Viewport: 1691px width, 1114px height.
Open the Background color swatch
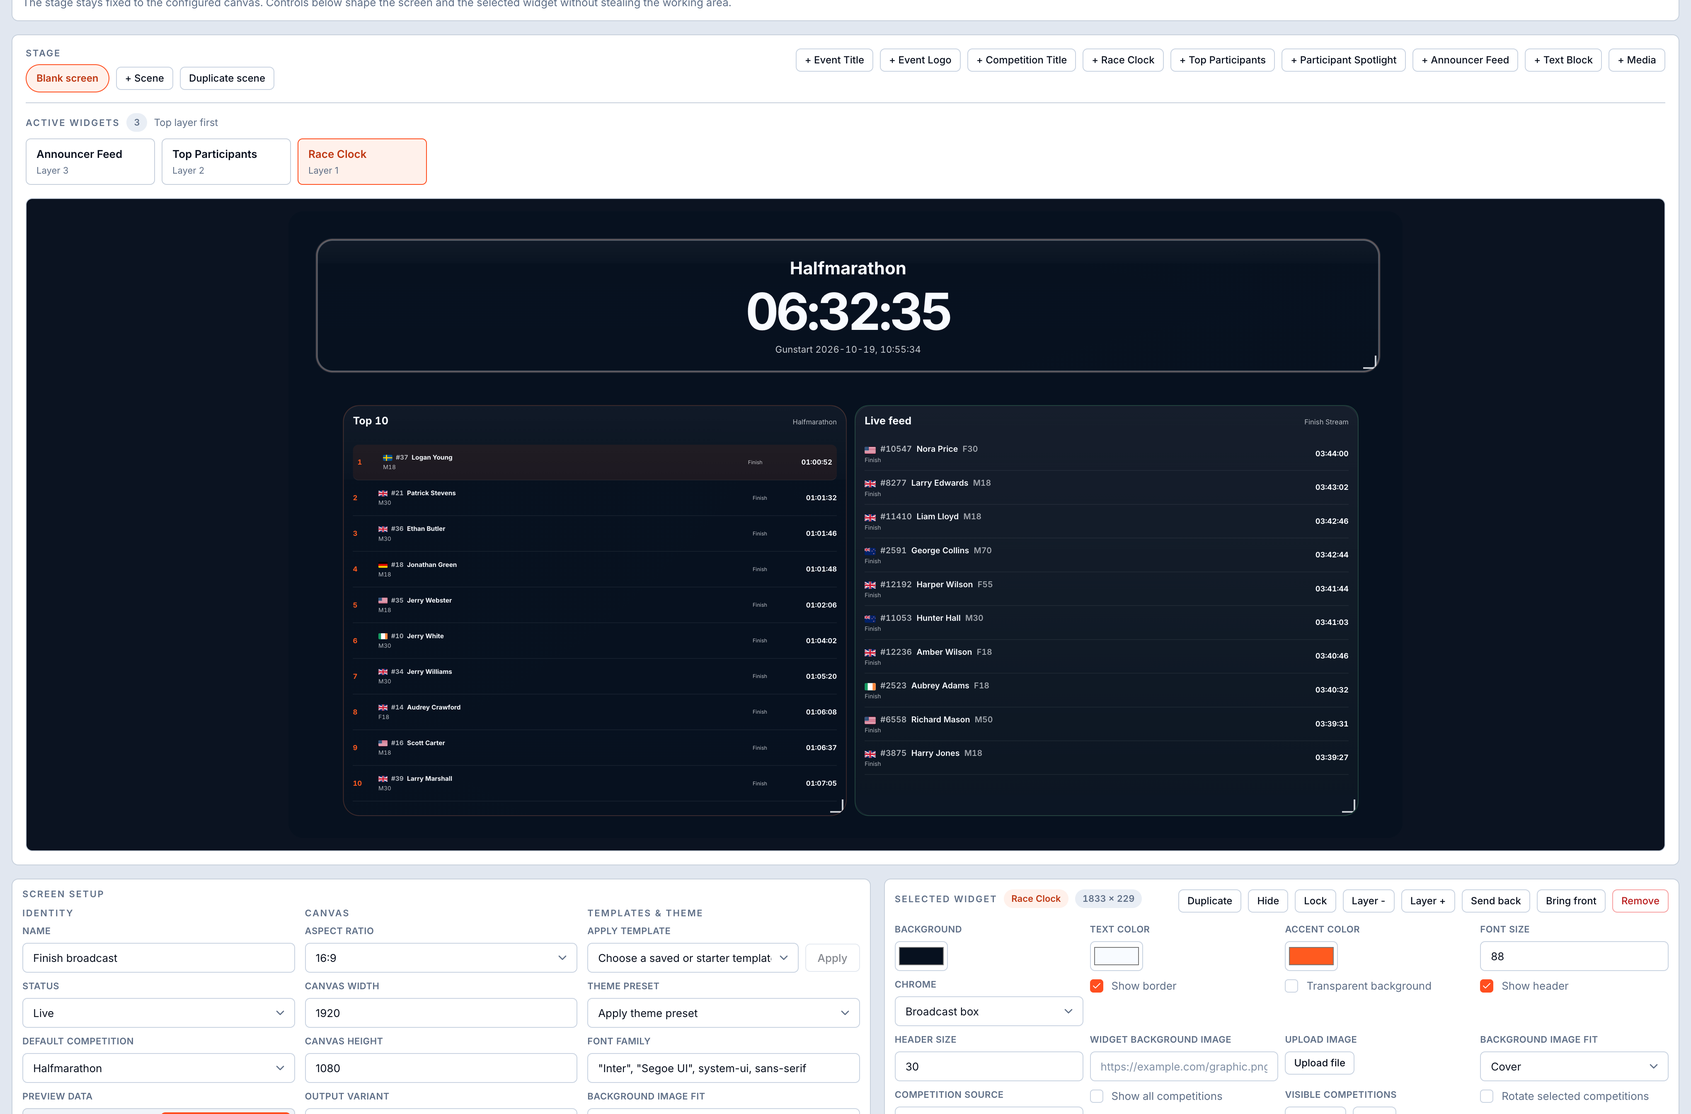pyautogui.click(x=921, y=956)
